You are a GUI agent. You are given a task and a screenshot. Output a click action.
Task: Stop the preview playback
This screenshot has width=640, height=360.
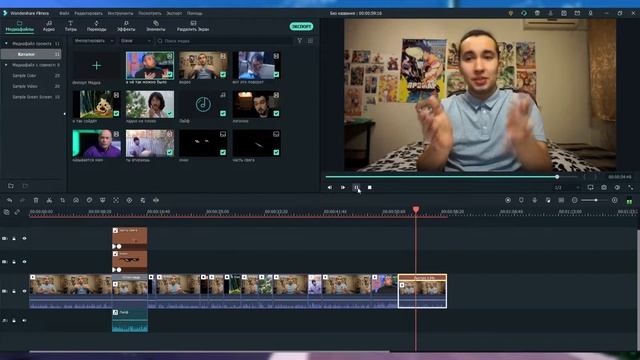click(x=369, y=187)
